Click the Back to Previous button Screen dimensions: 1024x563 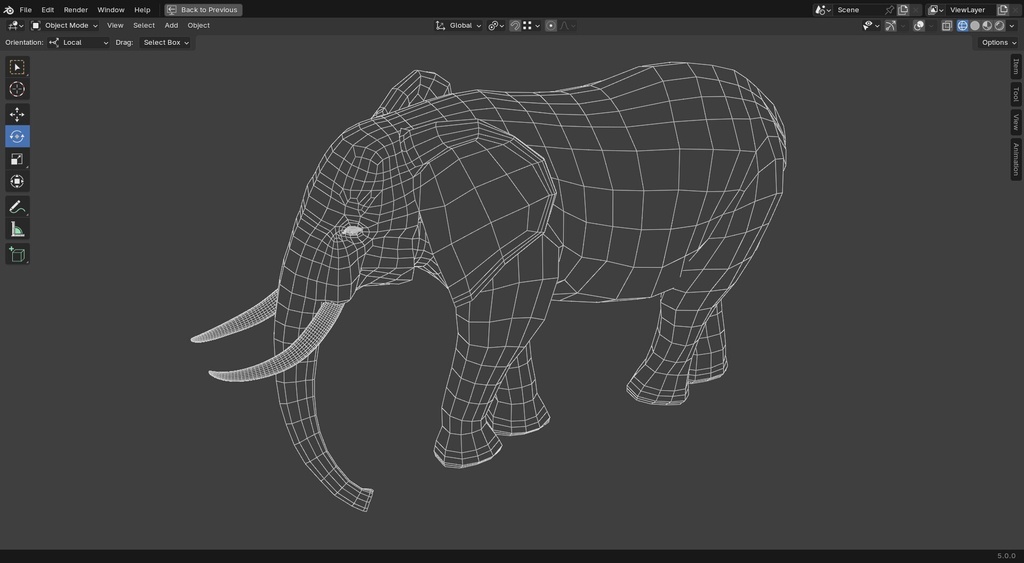[x=203, y=10]
